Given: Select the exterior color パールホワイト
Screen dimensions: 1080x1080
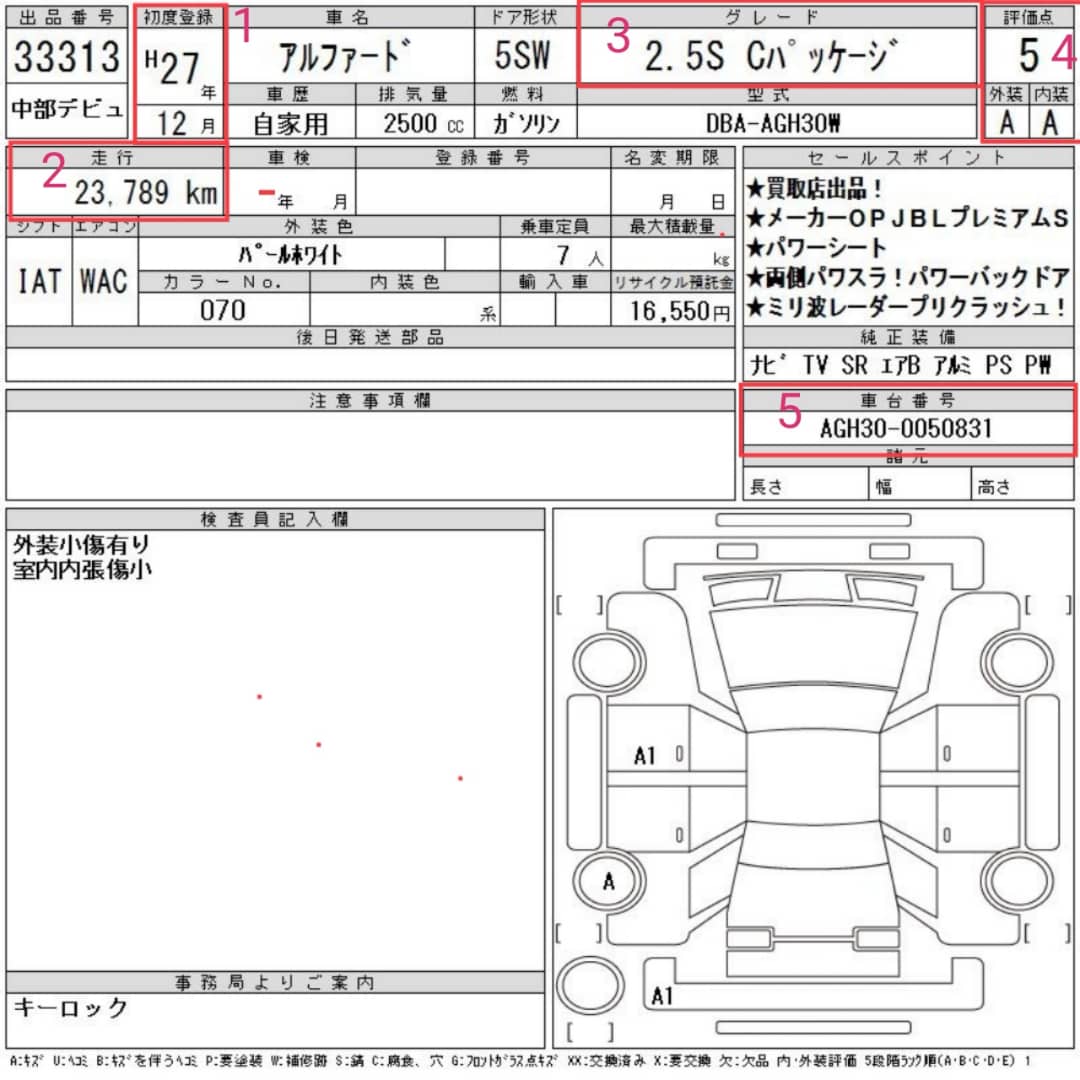Looking at the screenshot, I should (x=290, y=254).
